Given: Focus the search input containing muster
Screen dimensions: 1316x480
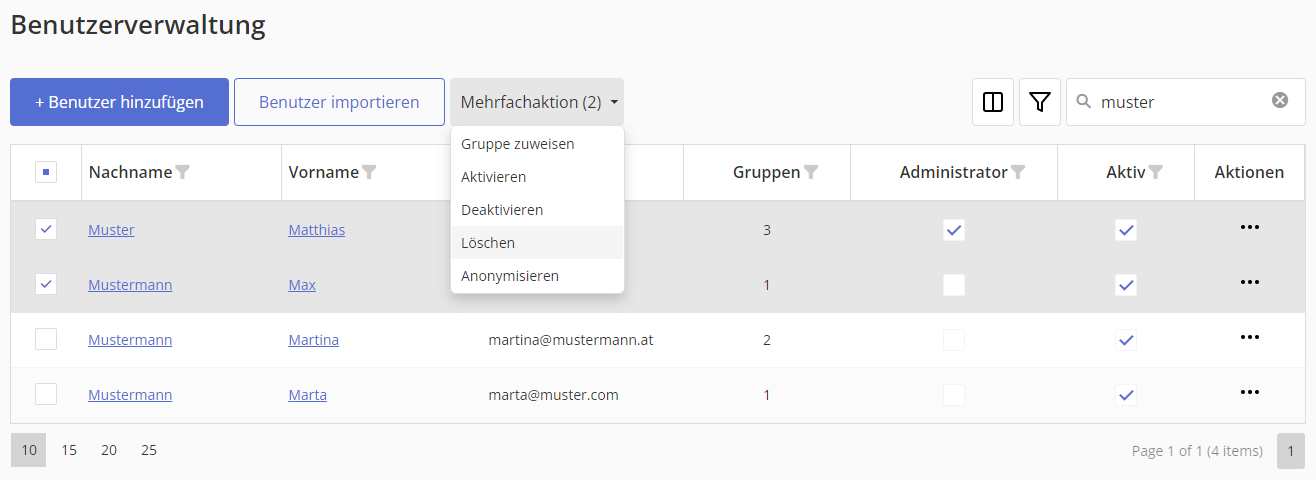Looking at the screenshot, I should (1180, 102).
